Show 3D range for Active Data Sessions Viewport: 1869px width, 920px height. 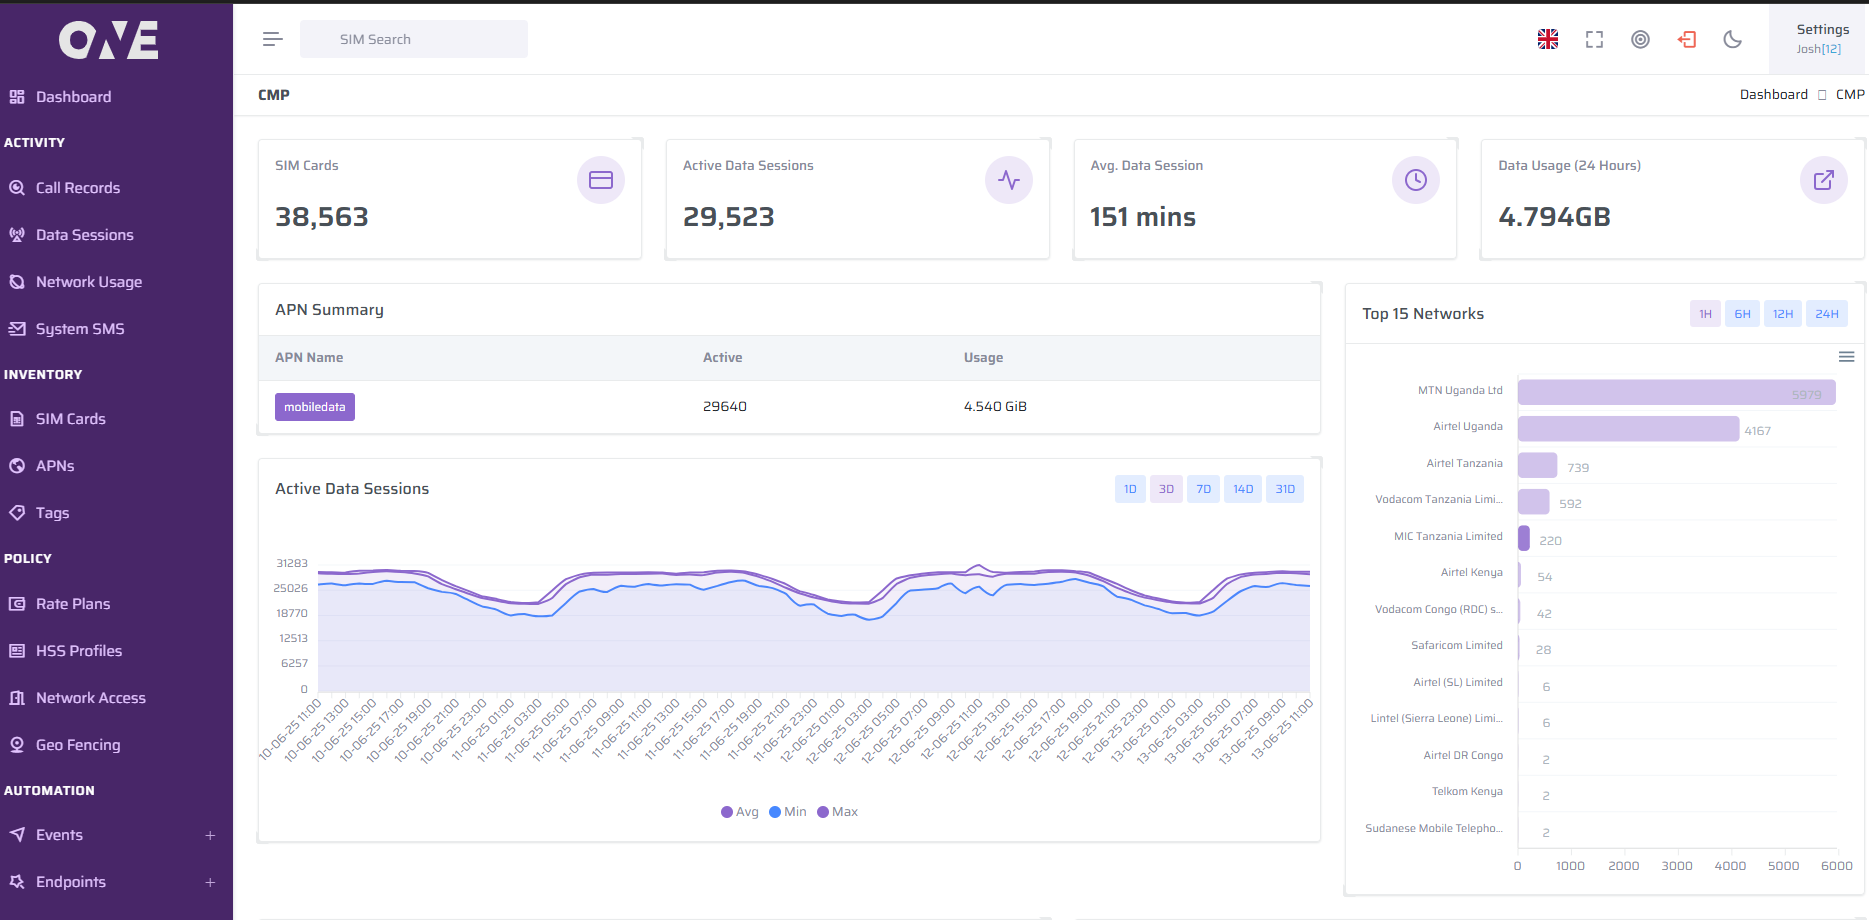click(x=1166, y=489)
